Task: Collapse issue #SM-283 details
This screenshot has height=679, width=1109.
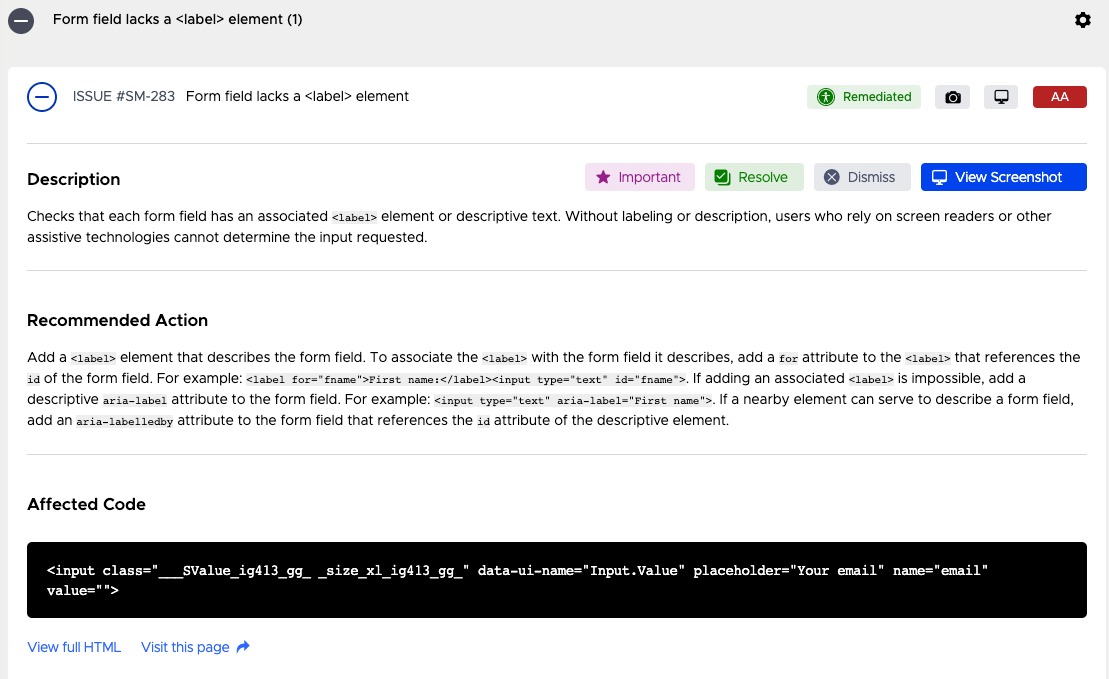Action: (x=42, y=97)
